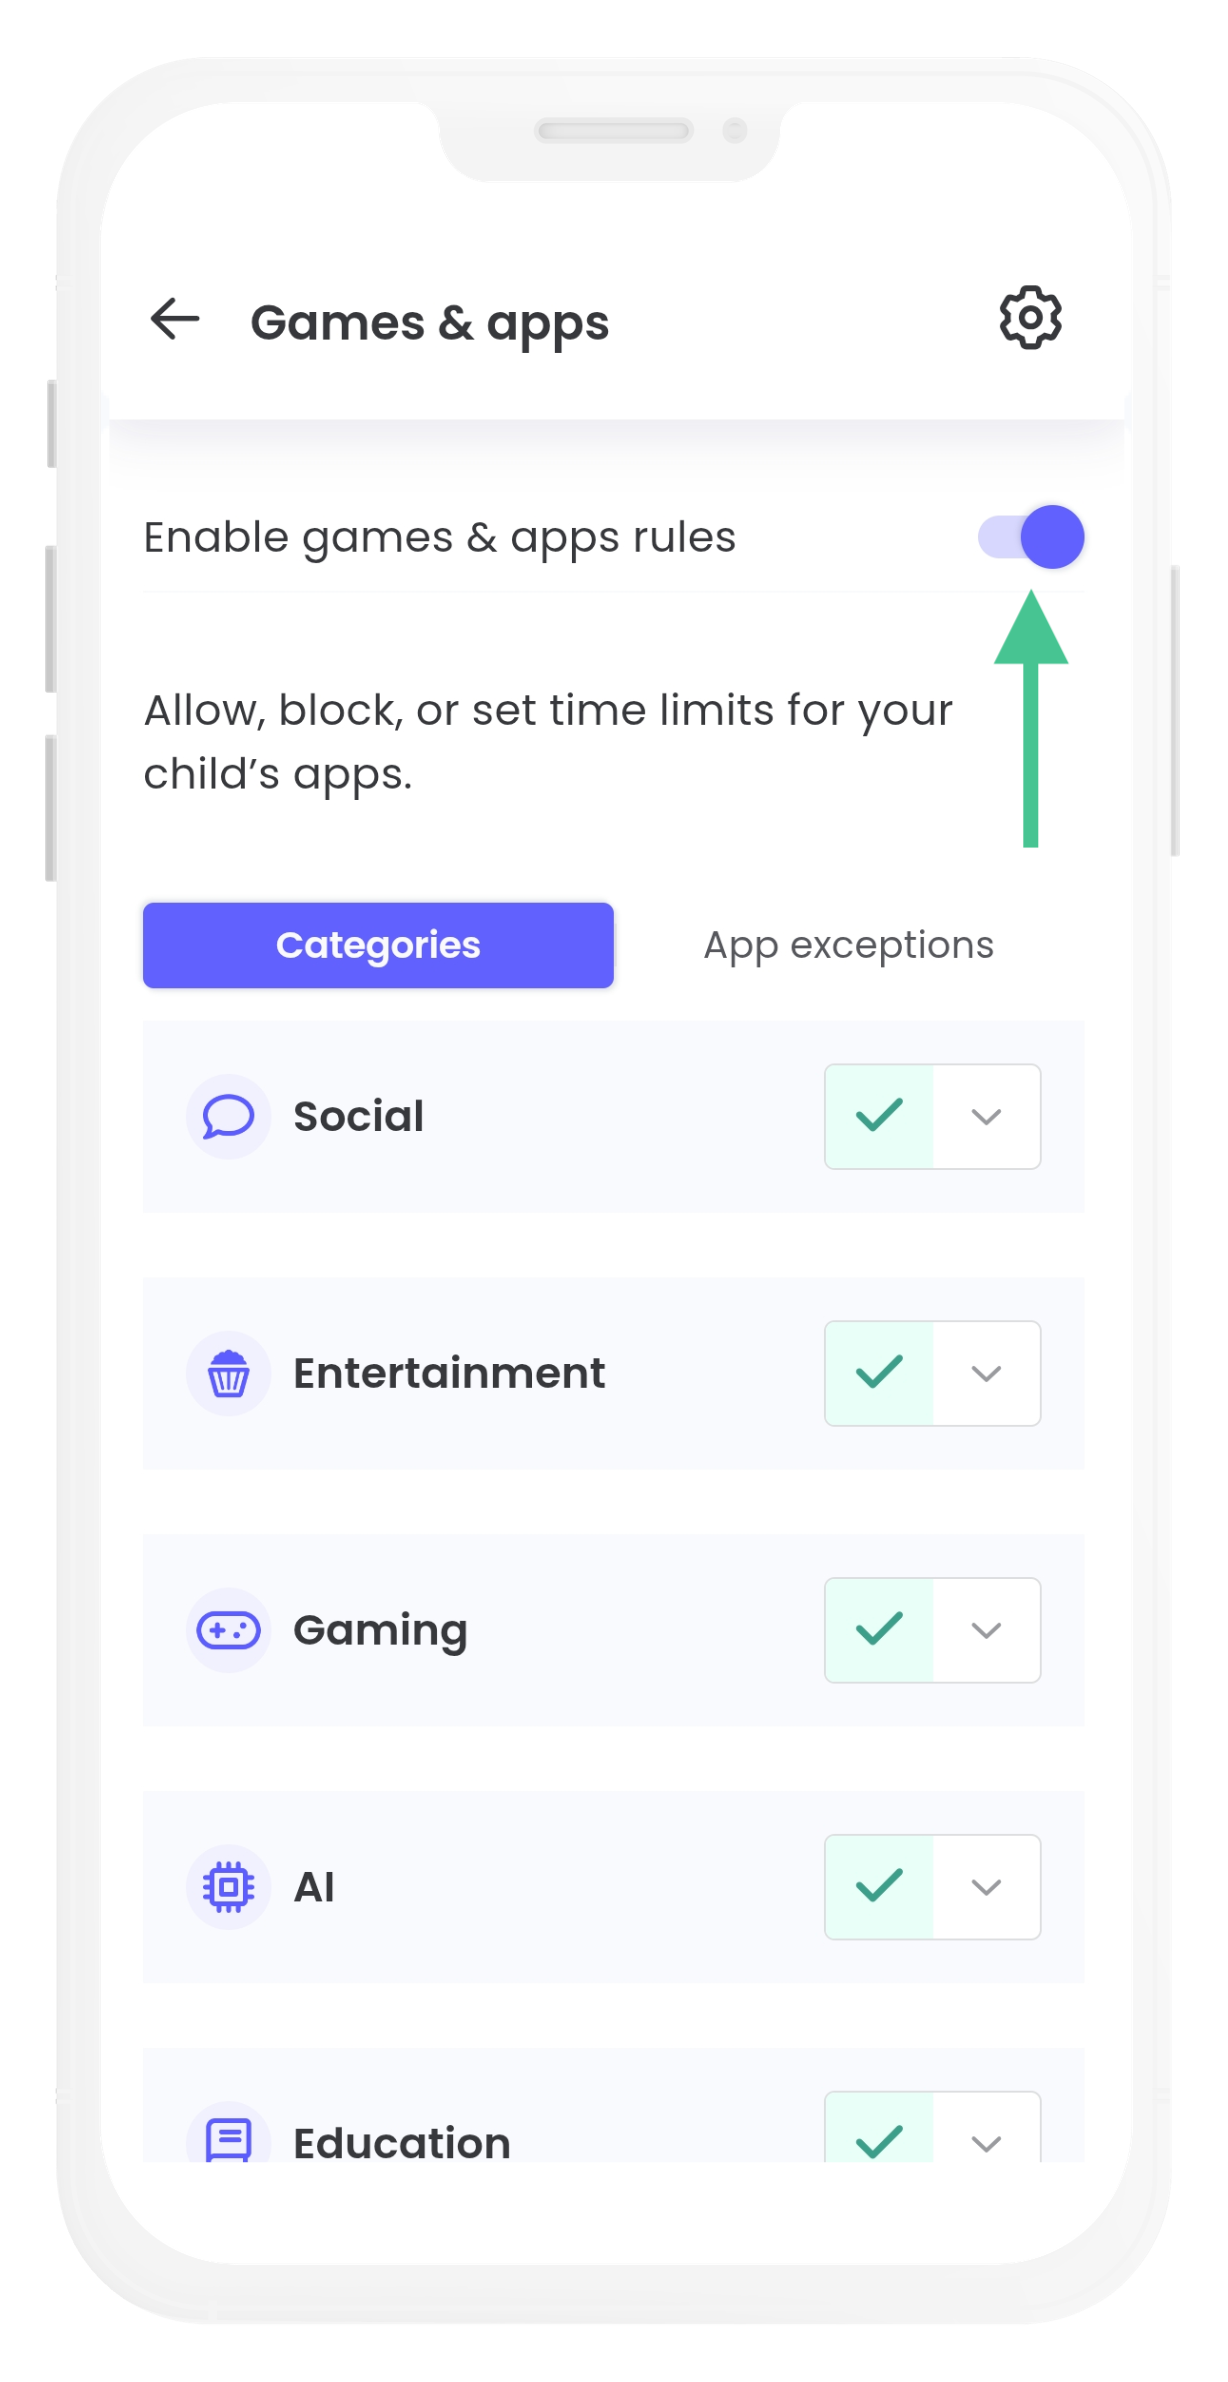The image size is (1228, 2382).
Task: Expand the Social rule dropdown chevron
Action: point(987,1117)
